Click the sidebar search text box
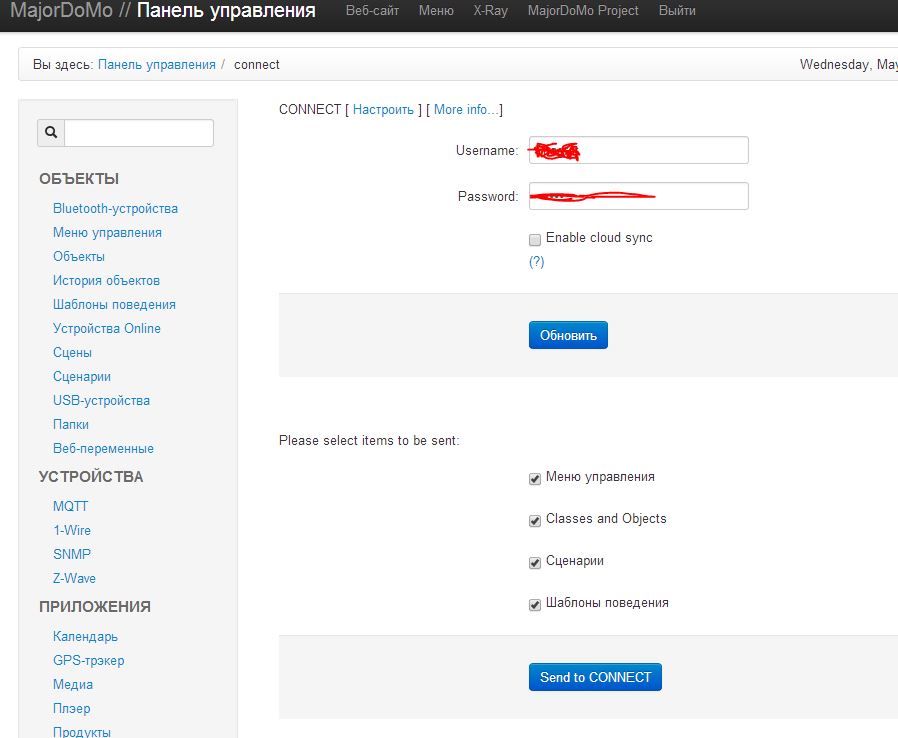The image size is (898, 738). [139, 133]
